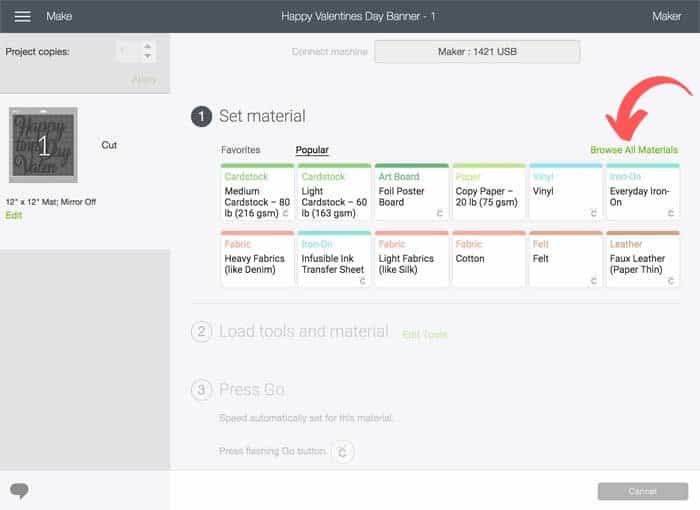Select Light Fabrics (like Silk) material
Image resolution: width=700 pixels, height=510 pixels.
coord(412,259)
